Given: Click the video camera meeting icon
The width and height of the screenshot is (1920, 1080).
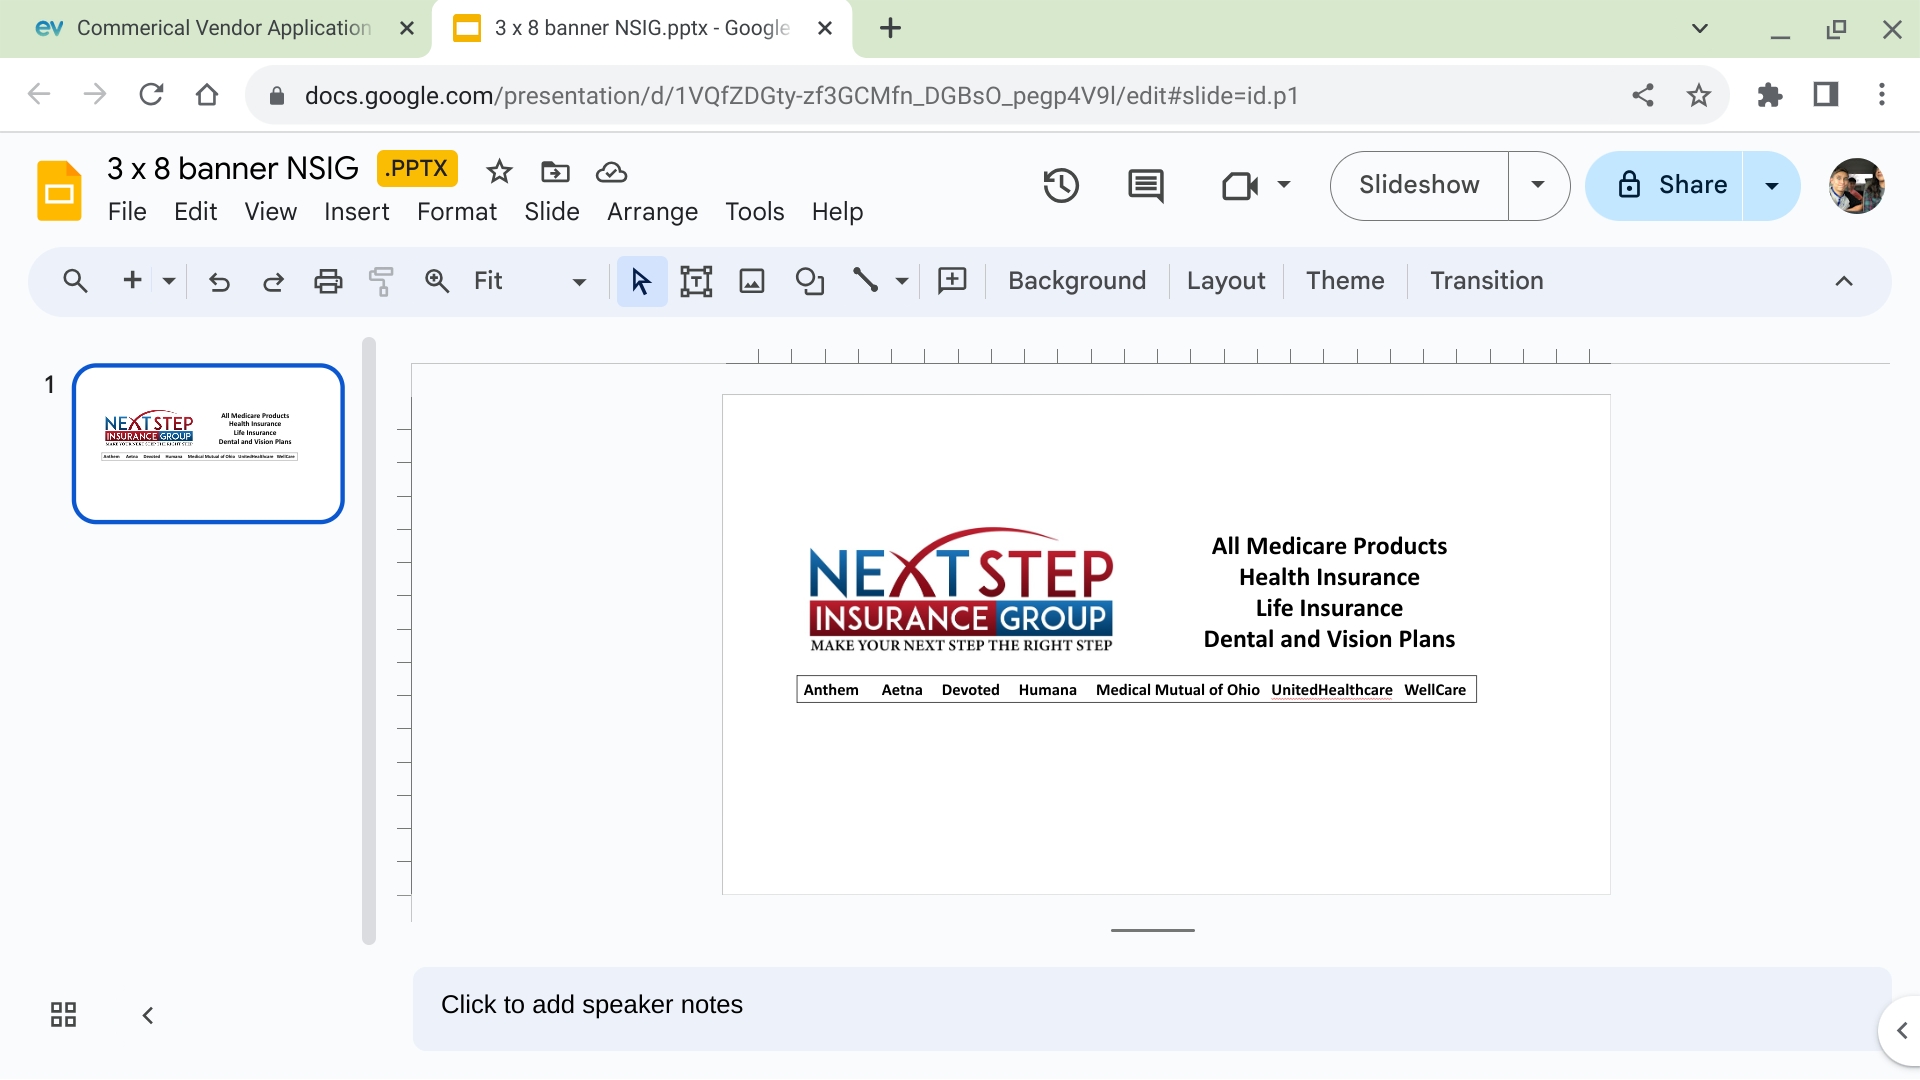Looking at the screenshot, I should point(1240,186).
